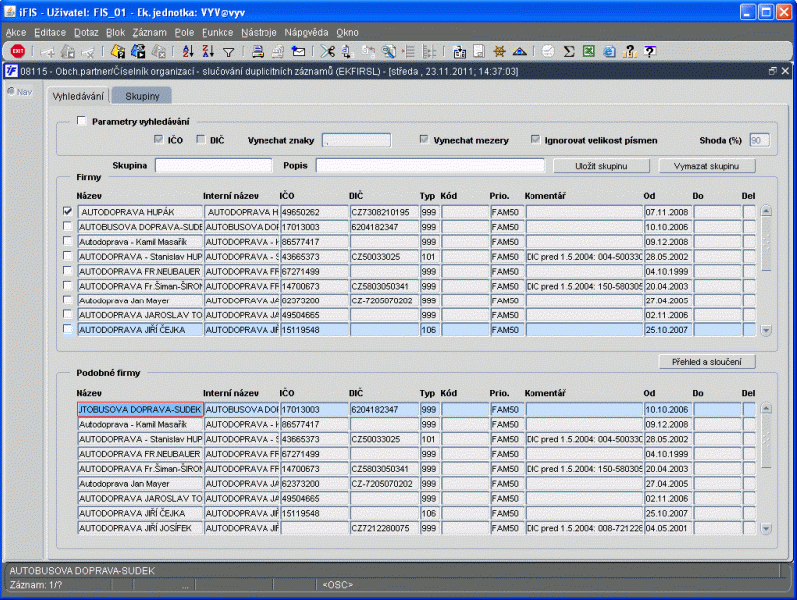Click into the Popis input field
The image size is (797, 600).
click(430, 165)
